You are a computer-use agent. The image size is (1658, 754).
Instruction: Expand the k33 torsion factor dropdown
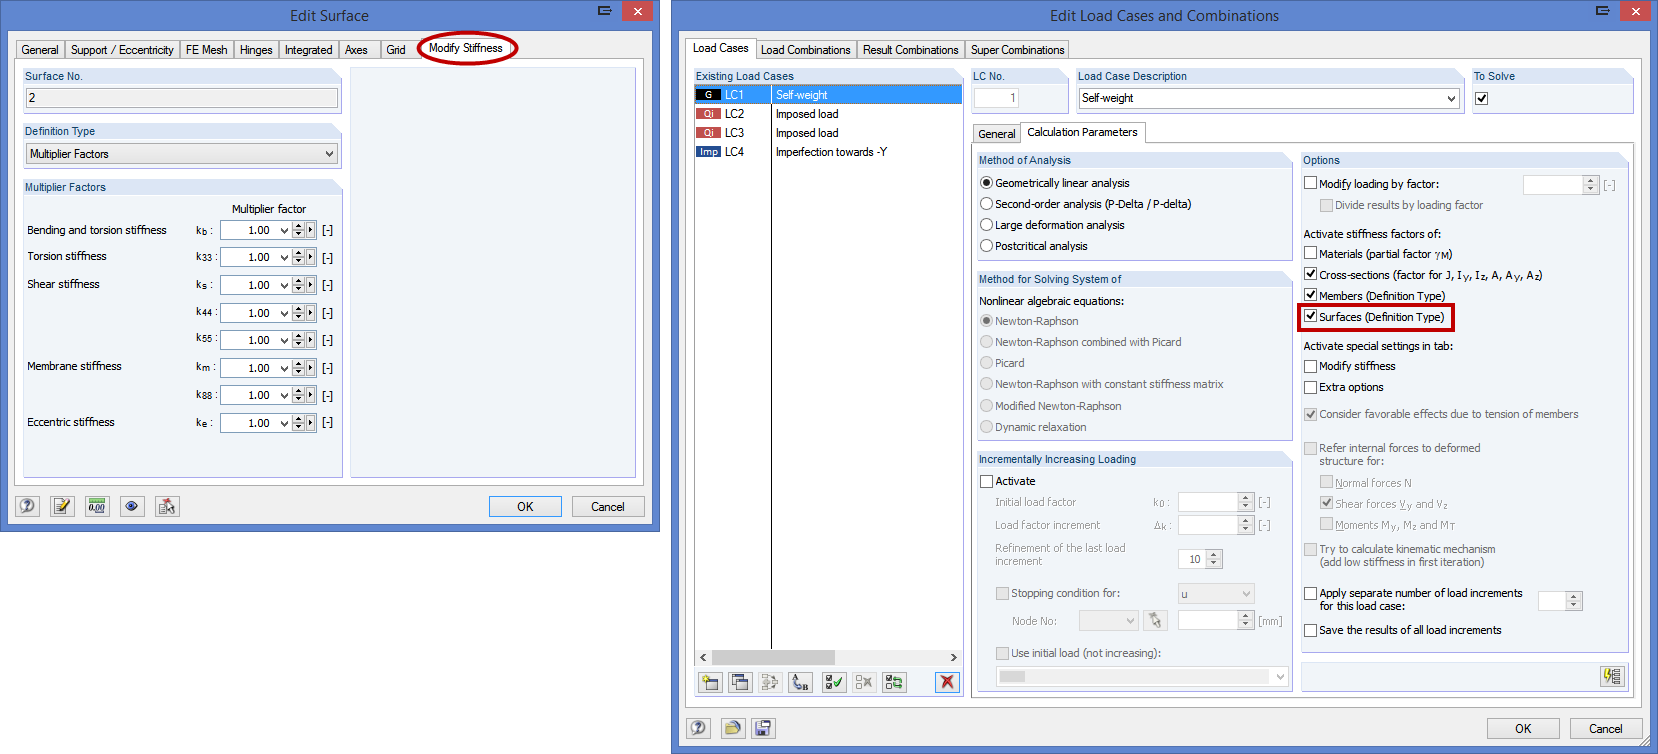284,258
